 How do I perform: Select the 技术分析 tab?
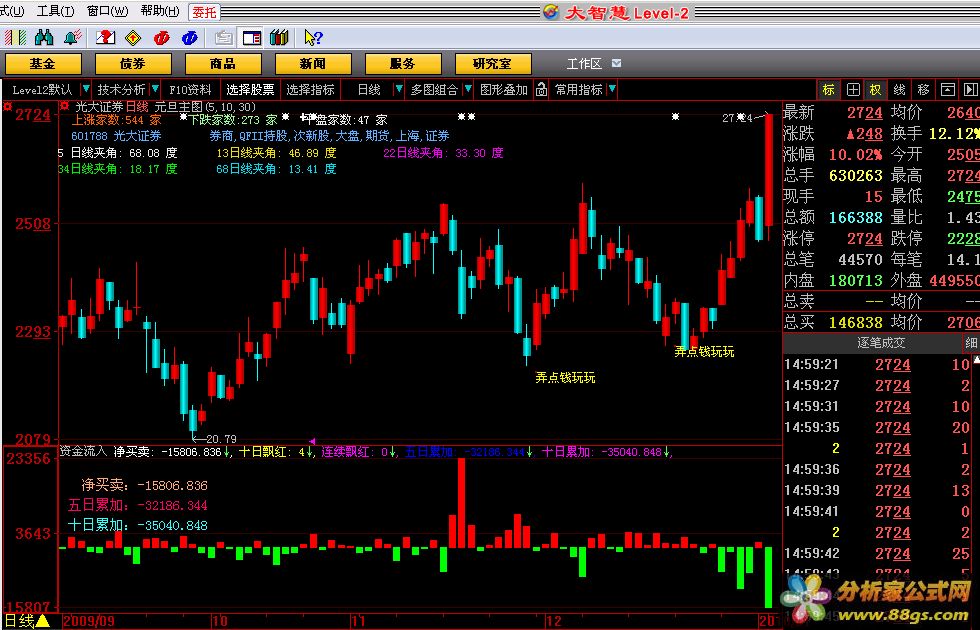pyautogui.click(x=121, y=90)
